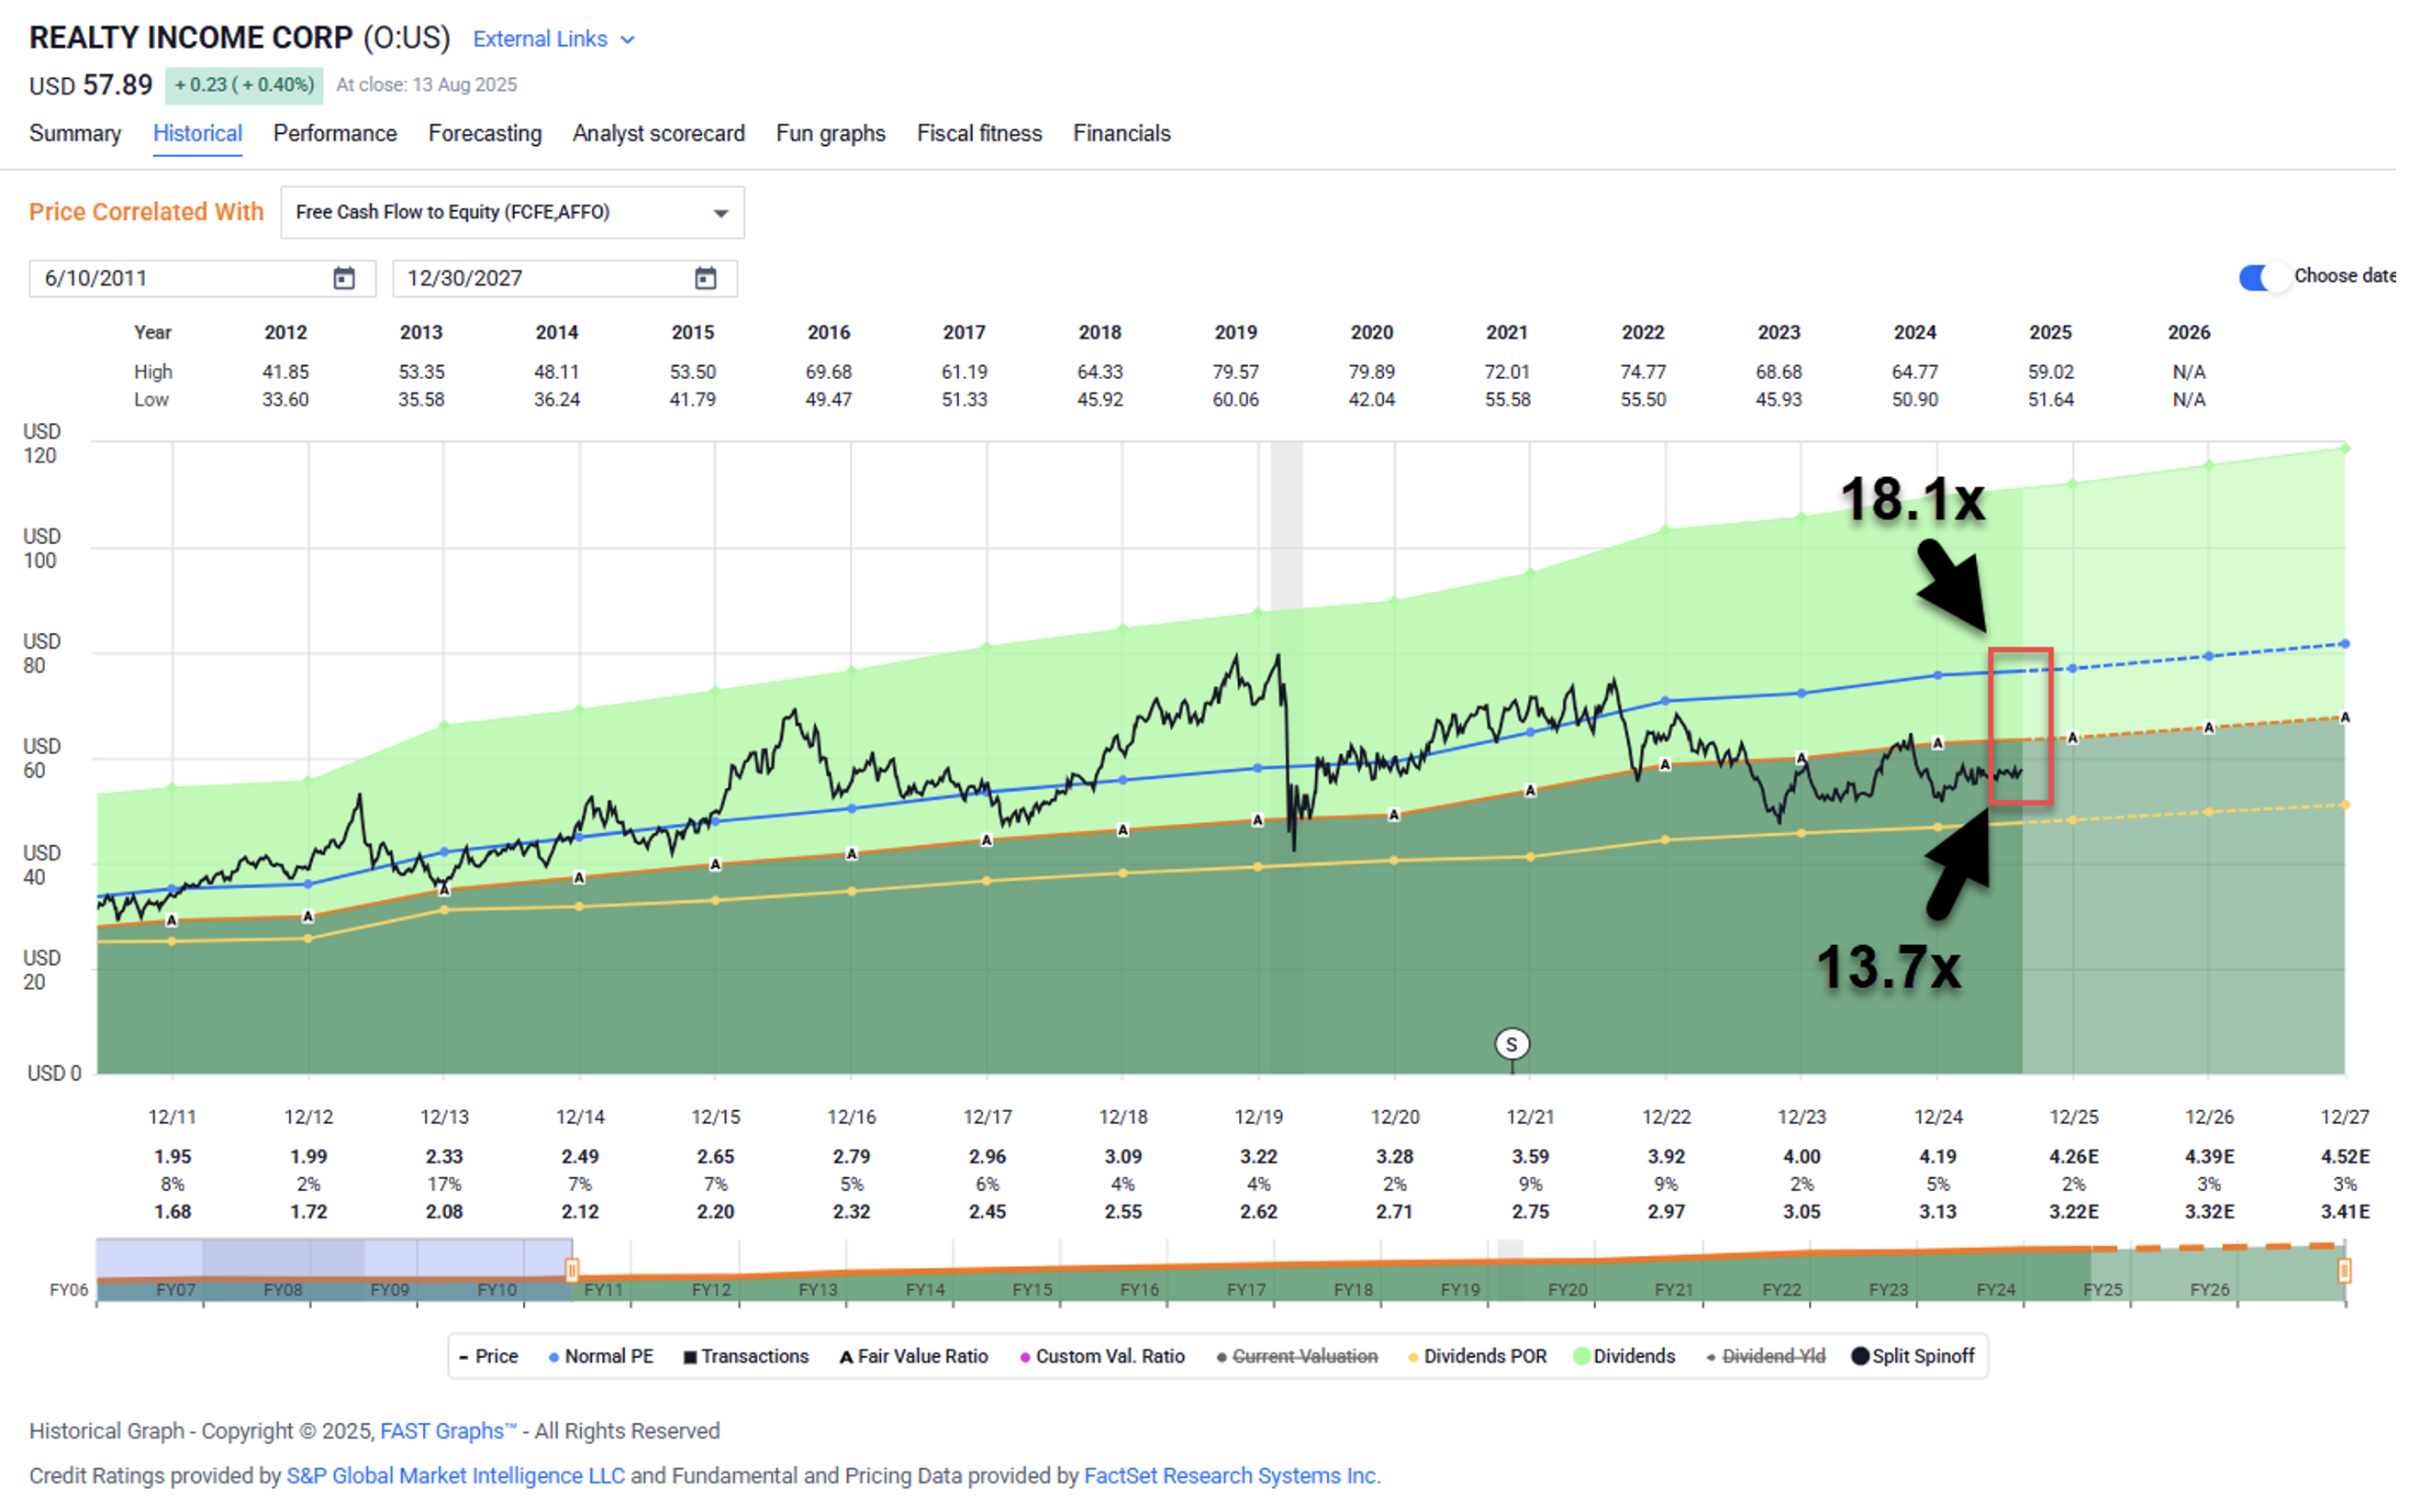2410x1512 pixels.
Task: Go to the Analyst scorecard tab
Action: (x=658, y=133)
